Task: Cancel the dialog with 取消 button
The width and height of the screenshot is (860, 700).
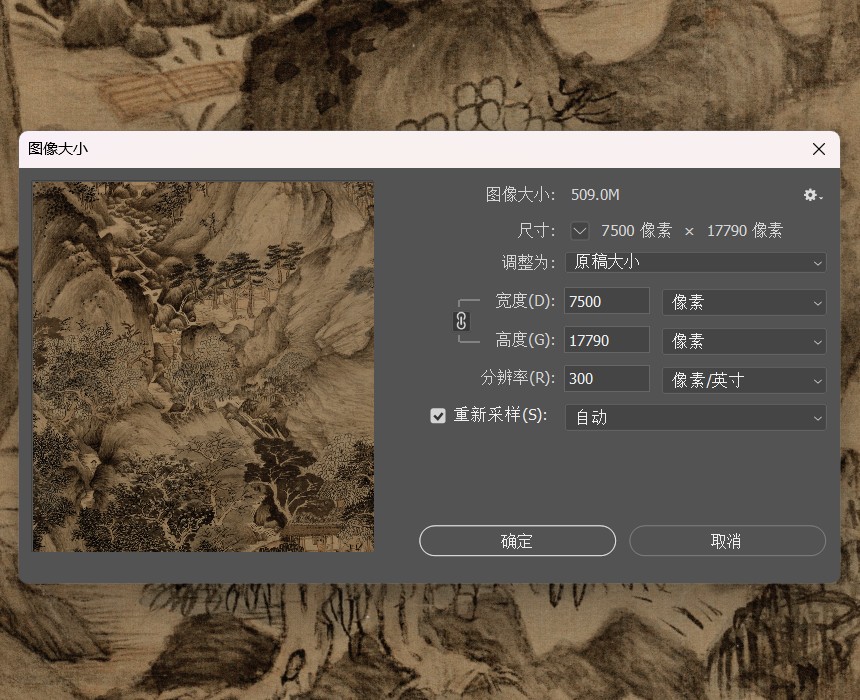Action: point(727,541)
